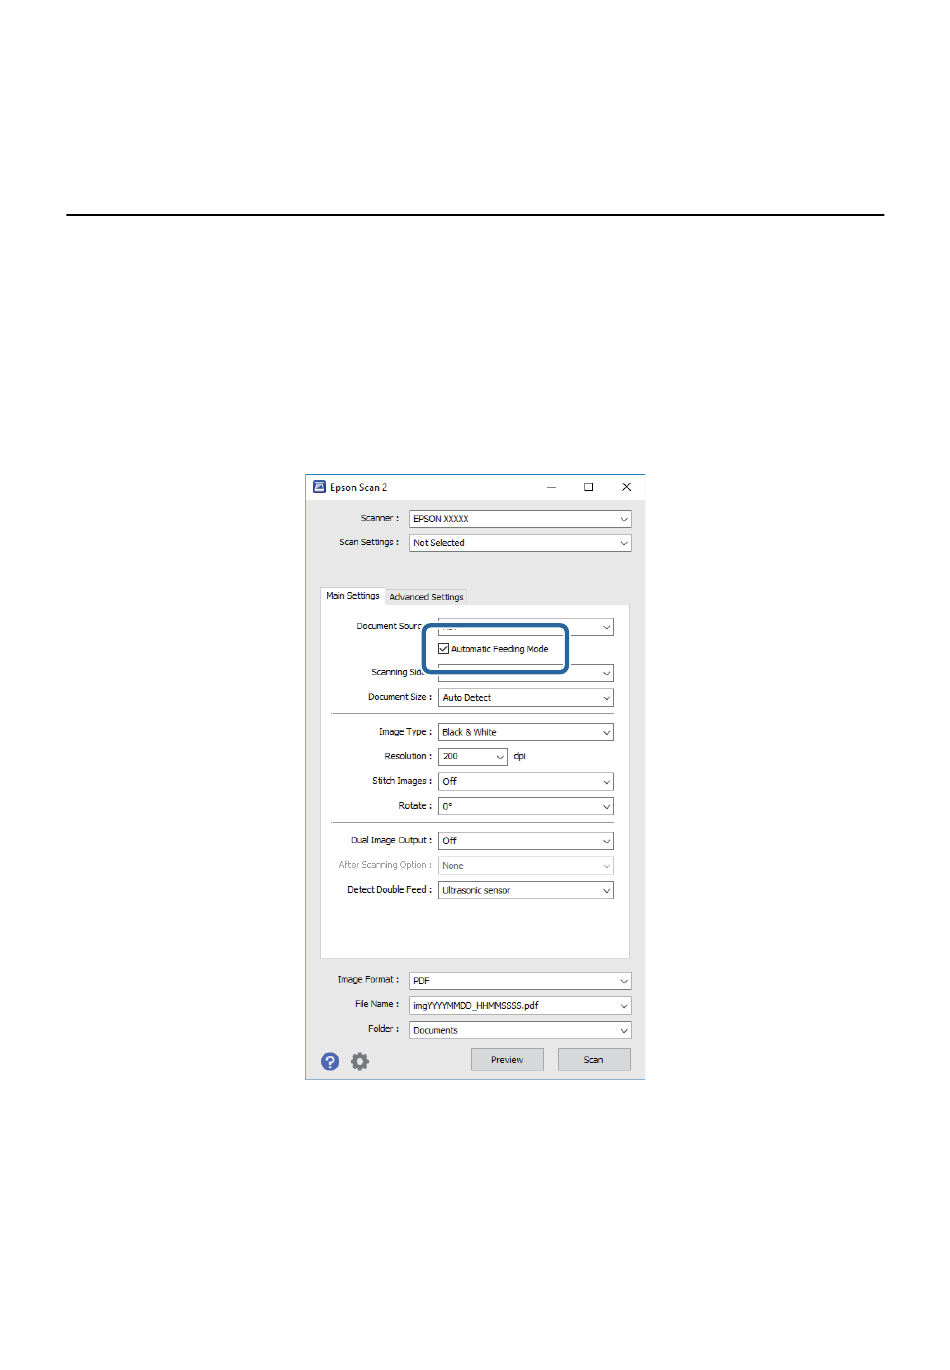Open the Scanner dropdown showing EPSON XXXXX
Image resolution: width=950 pixels, height=1370 pixels.
[520, 519]
